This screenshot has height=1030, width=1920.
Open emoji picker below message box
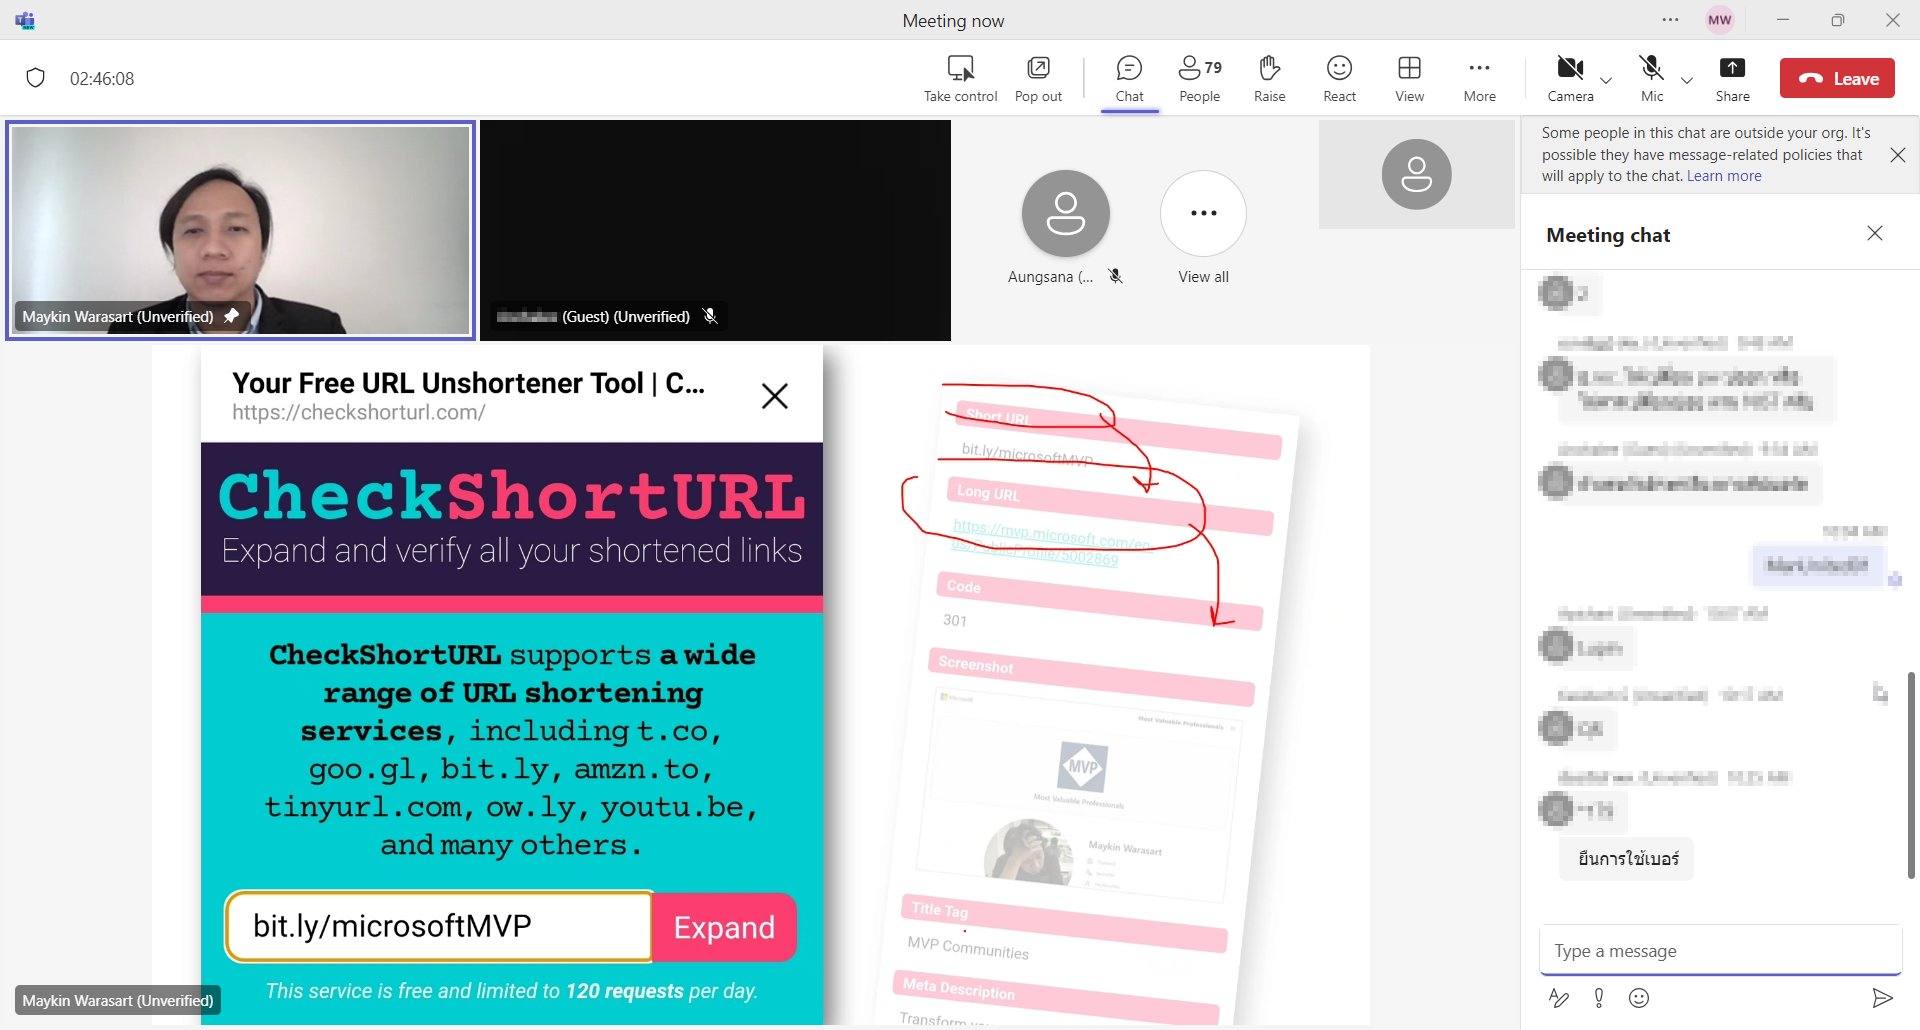click(1639, 997)
